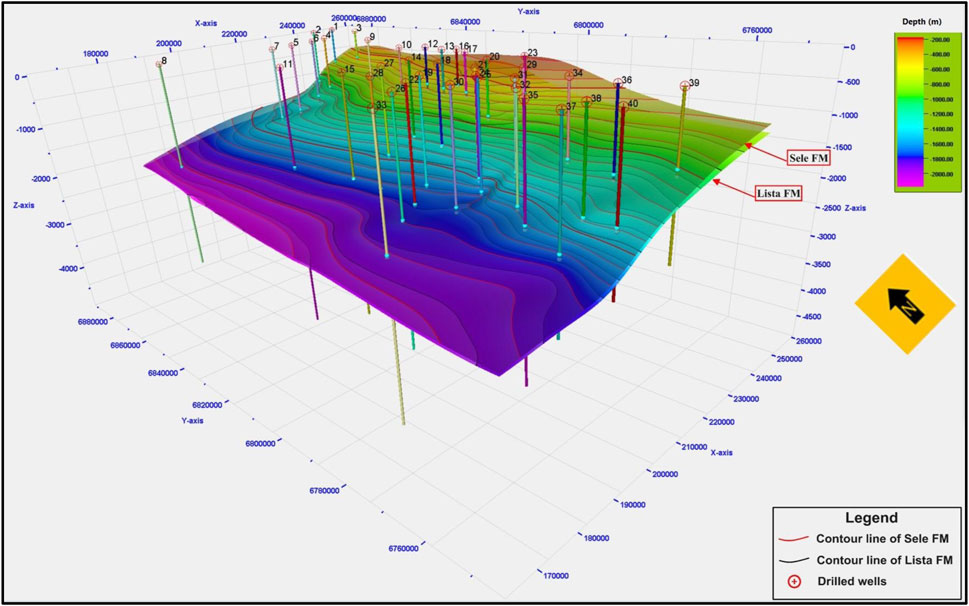Click the 170000 X-axis tick label

(556, 576)
